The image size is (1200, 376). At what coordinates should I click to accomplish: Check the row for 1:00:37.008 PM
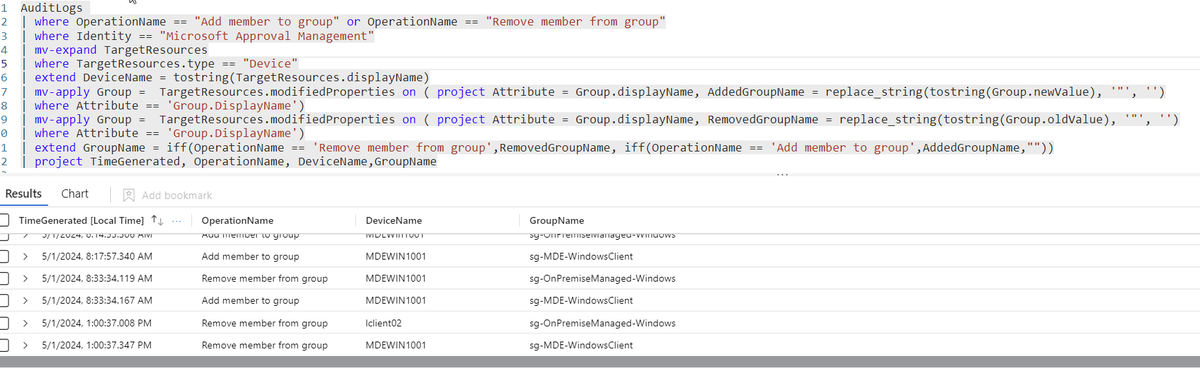click(x=5, y=323)
